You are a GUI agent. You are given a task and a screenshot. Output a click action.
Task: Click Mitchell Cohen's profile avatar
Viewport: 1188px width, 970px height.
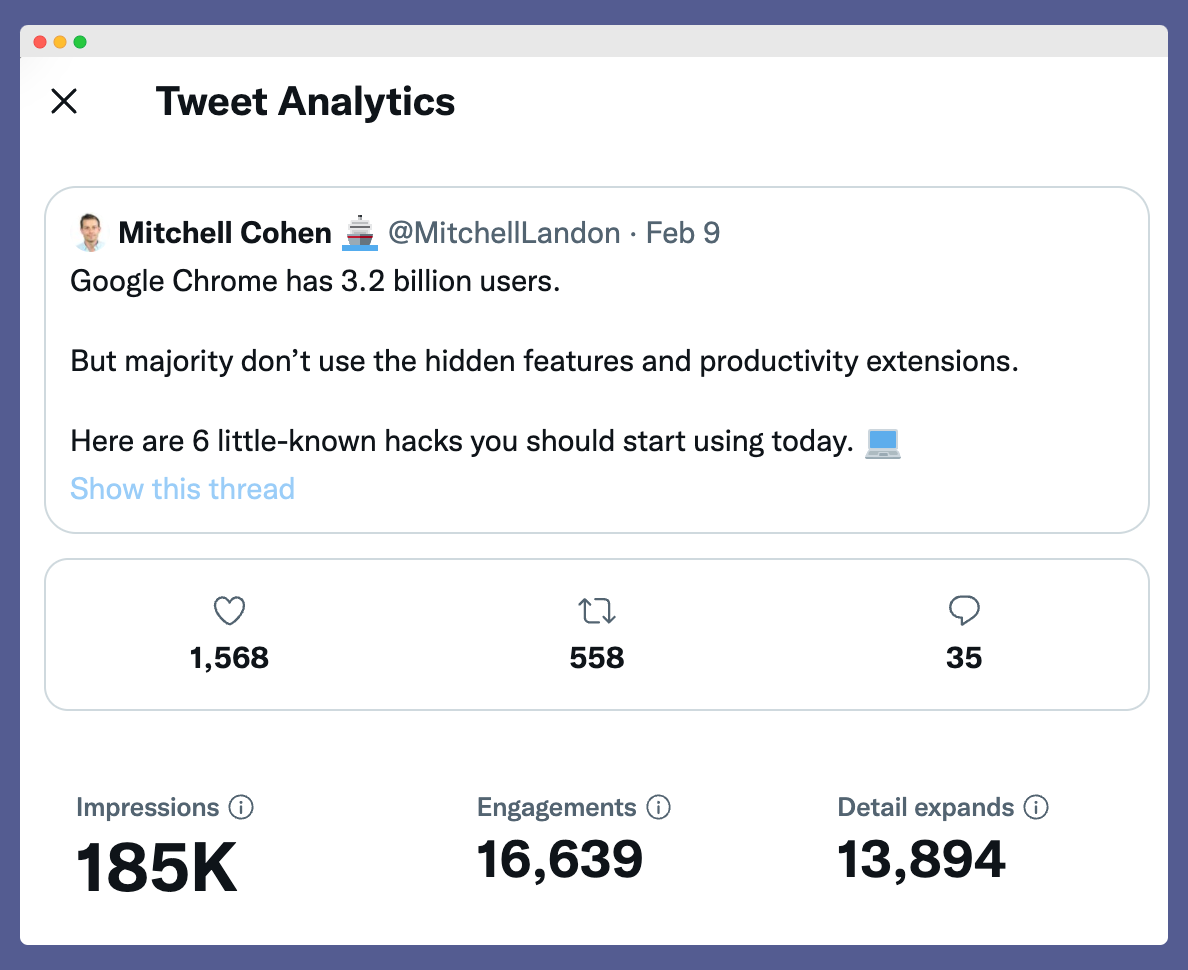[x=90, y=232]
